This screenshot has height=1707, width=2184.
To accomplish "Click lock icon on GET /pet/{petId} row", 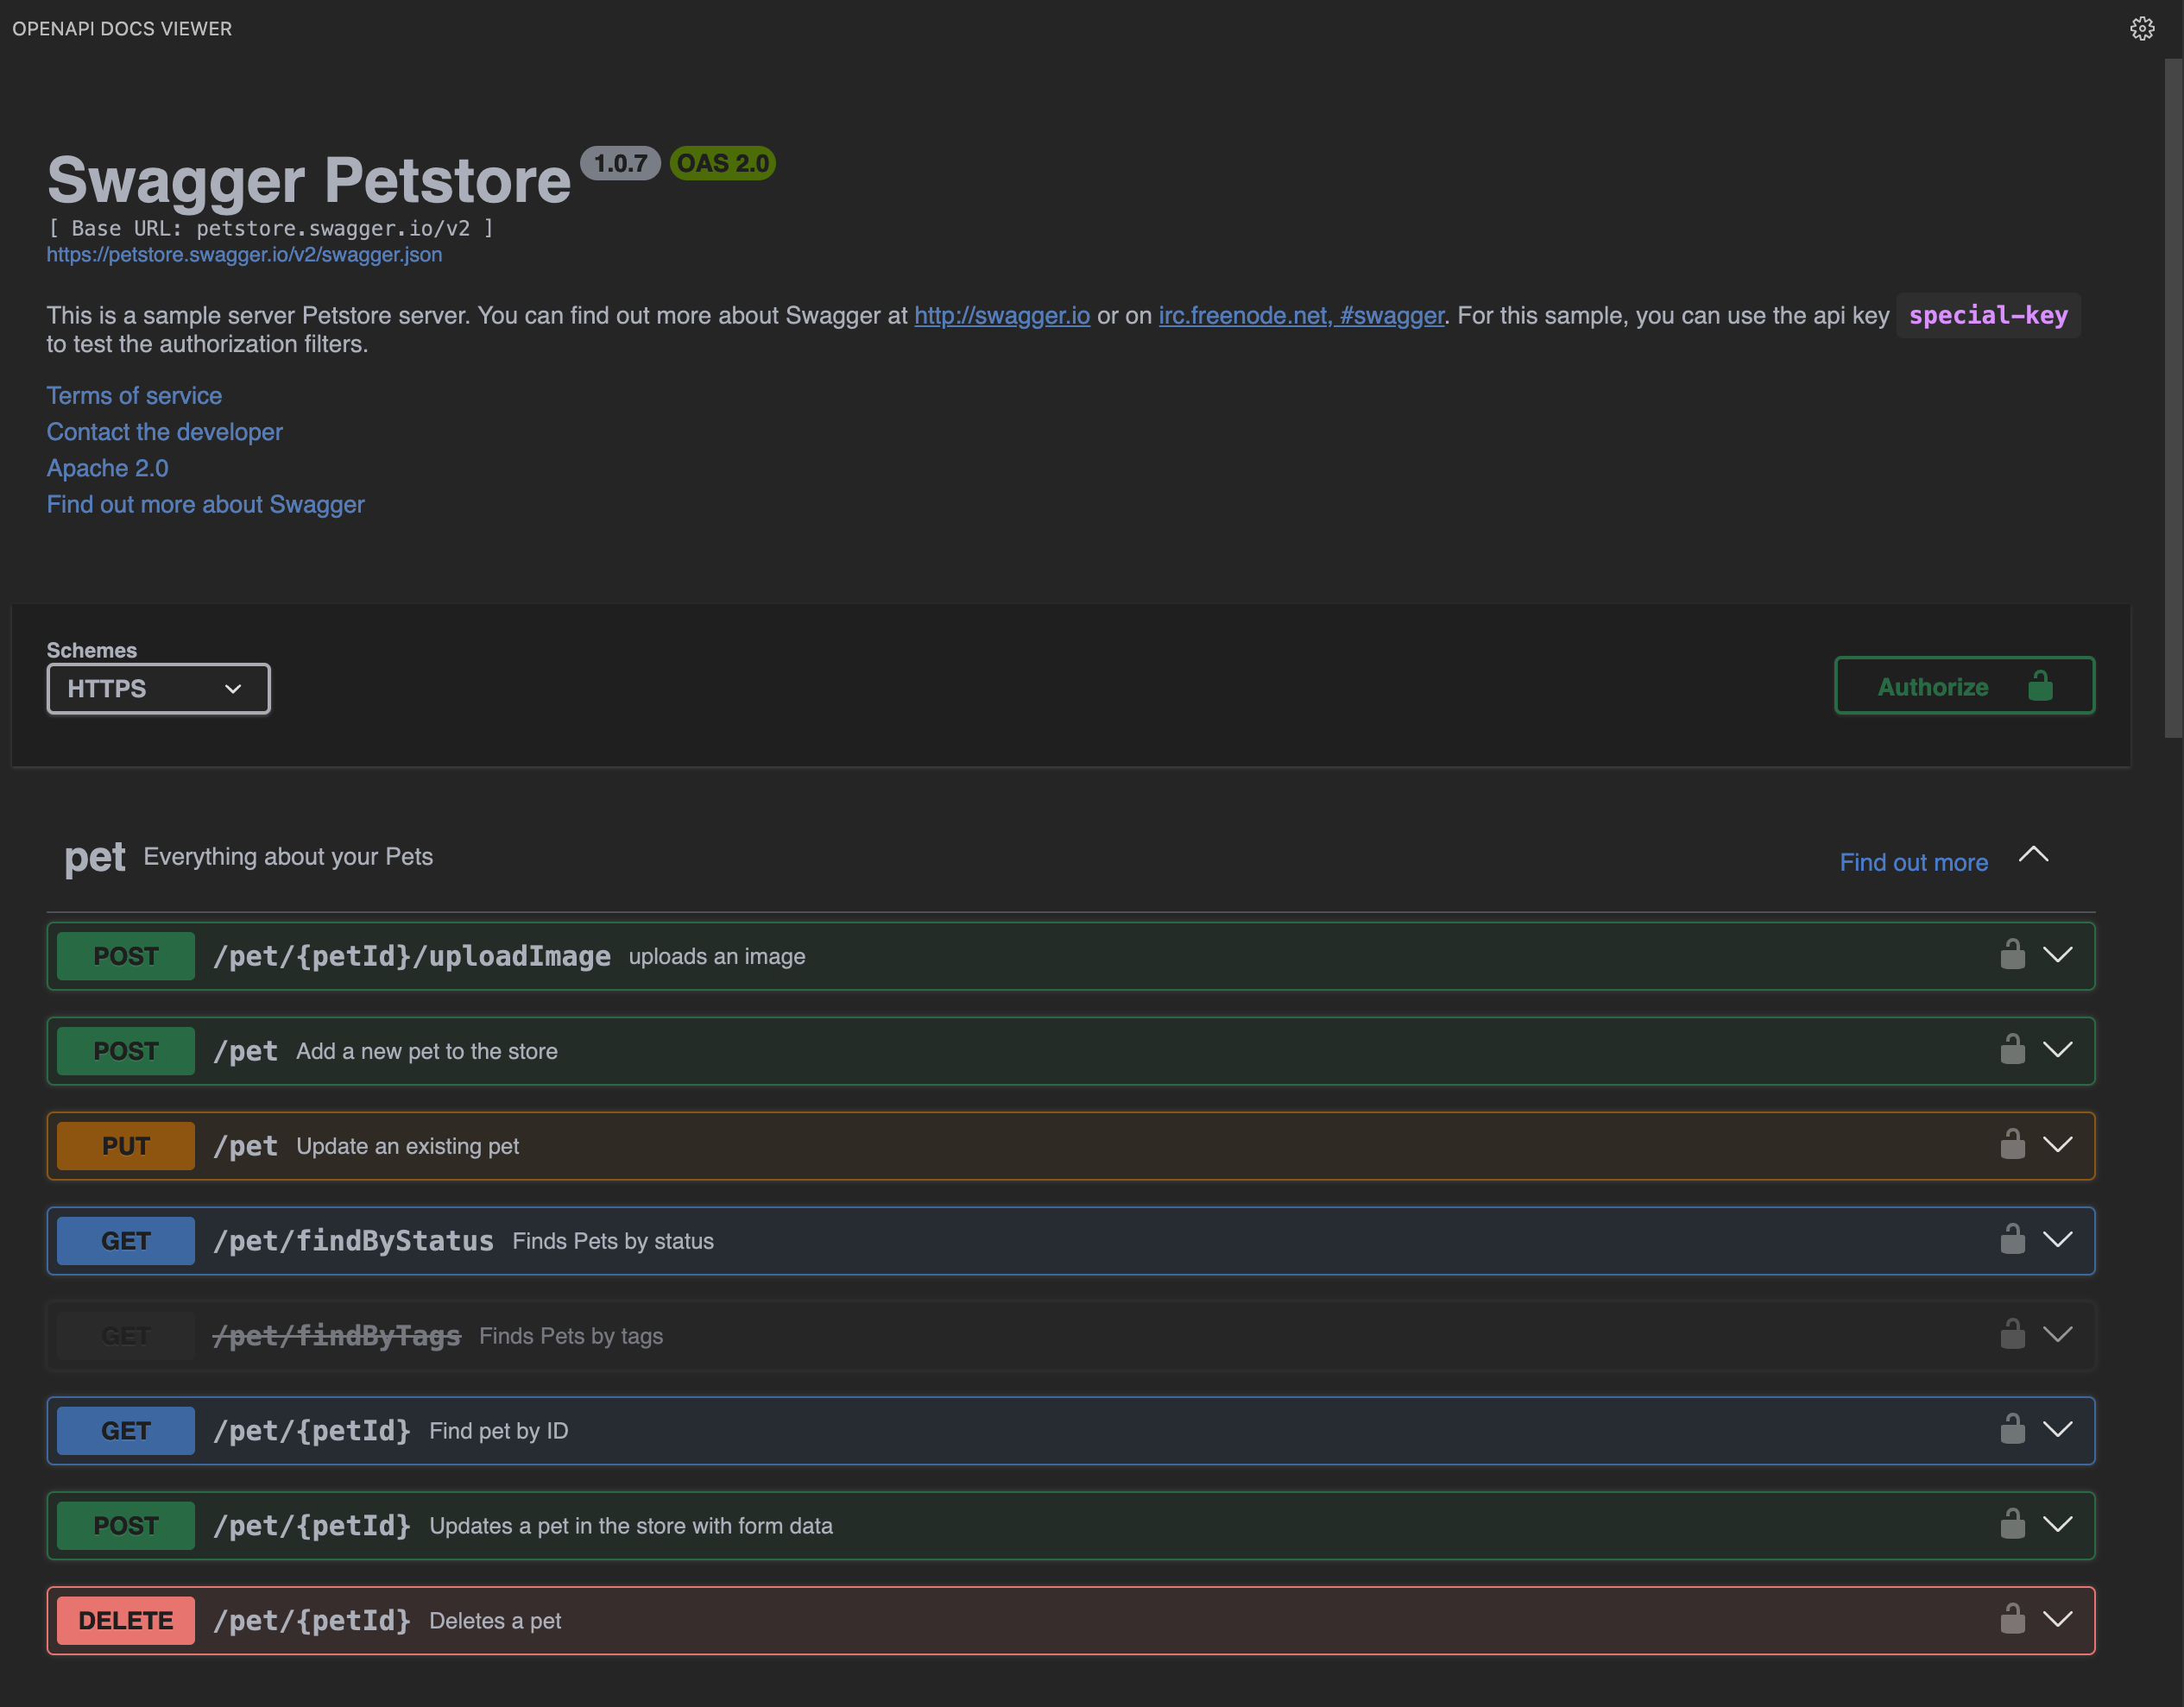I will (x=2012, y=1430).
